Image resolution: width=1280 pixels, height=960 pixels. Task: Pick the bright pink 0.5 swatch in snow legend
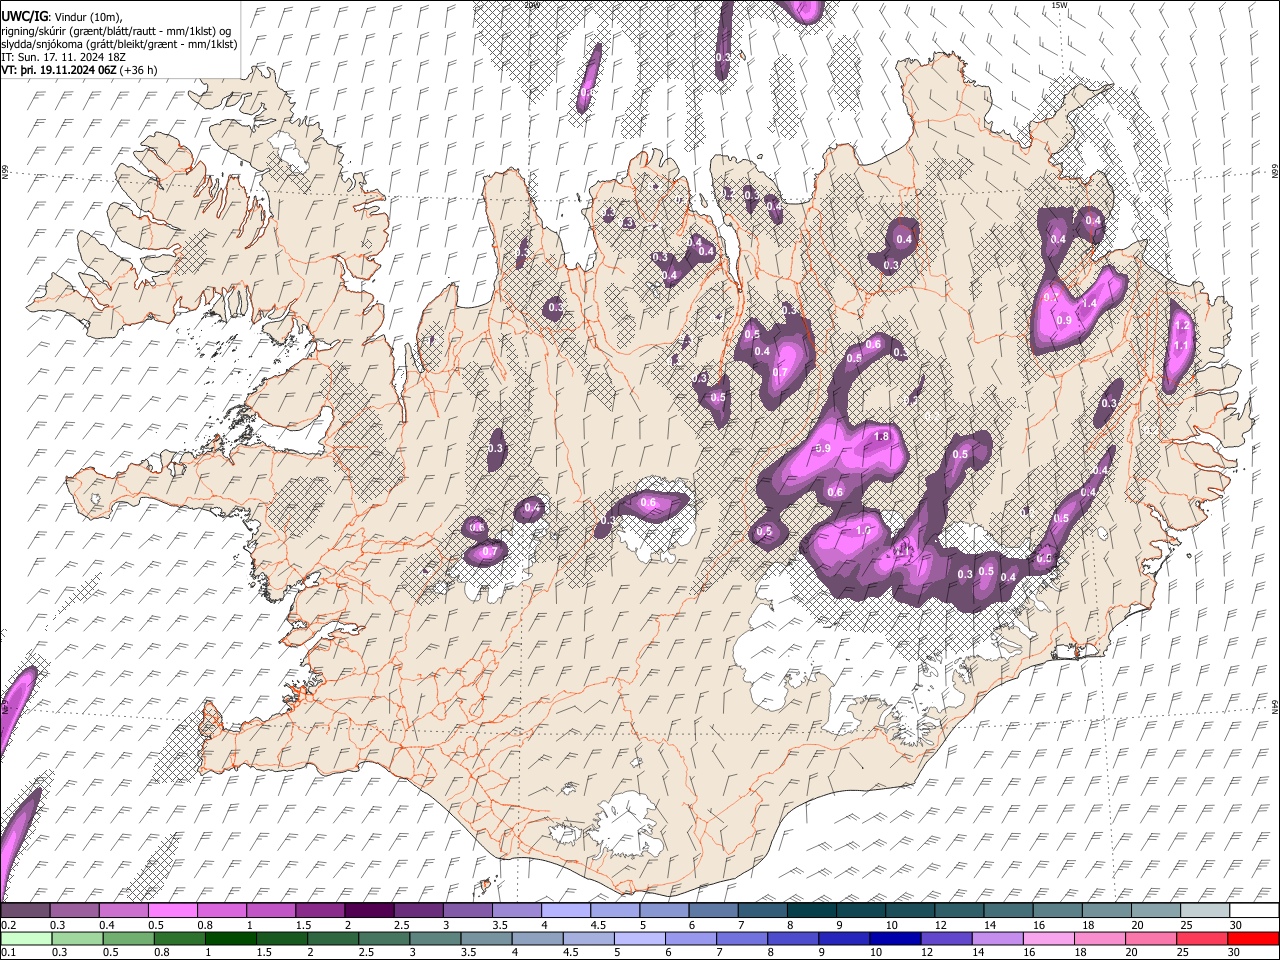(x=171, y=911)
